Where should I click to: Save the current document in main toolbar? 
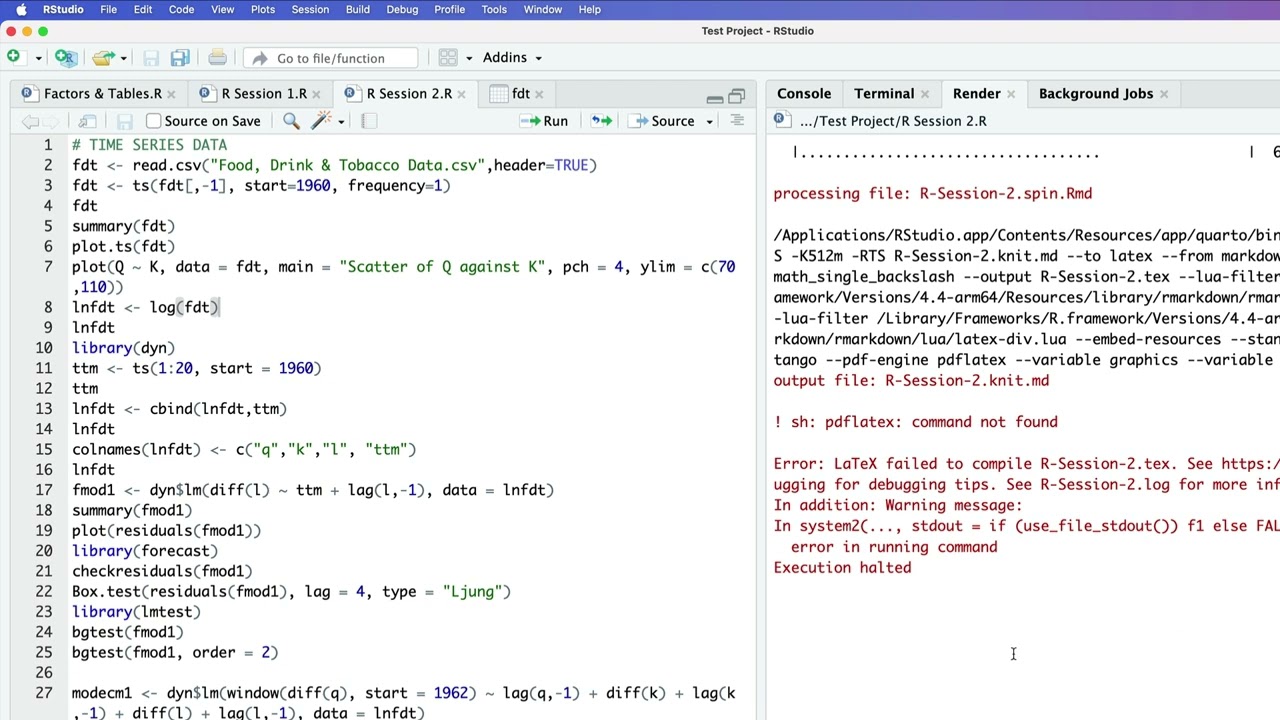(x=151, y=58)
